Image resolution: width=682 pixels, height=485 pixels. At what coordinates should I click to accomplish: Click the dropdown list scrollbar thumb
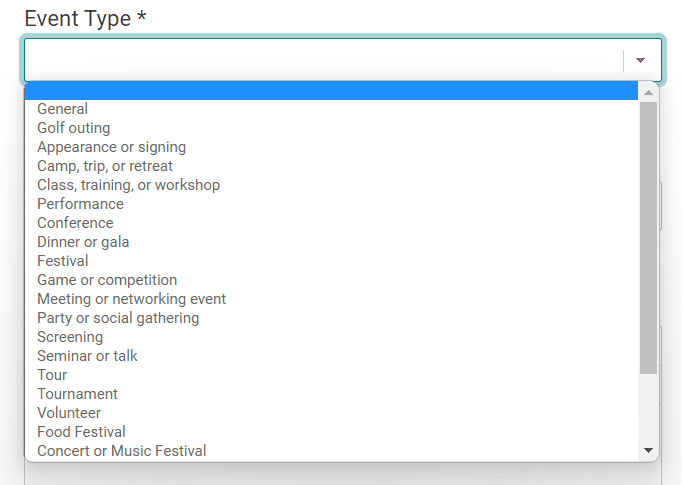[x=648, y=238]
